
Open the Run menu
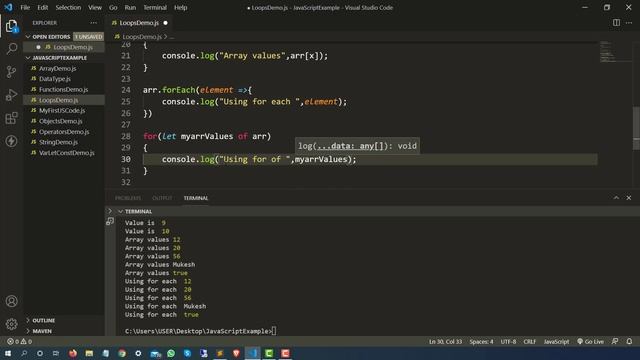130,7
